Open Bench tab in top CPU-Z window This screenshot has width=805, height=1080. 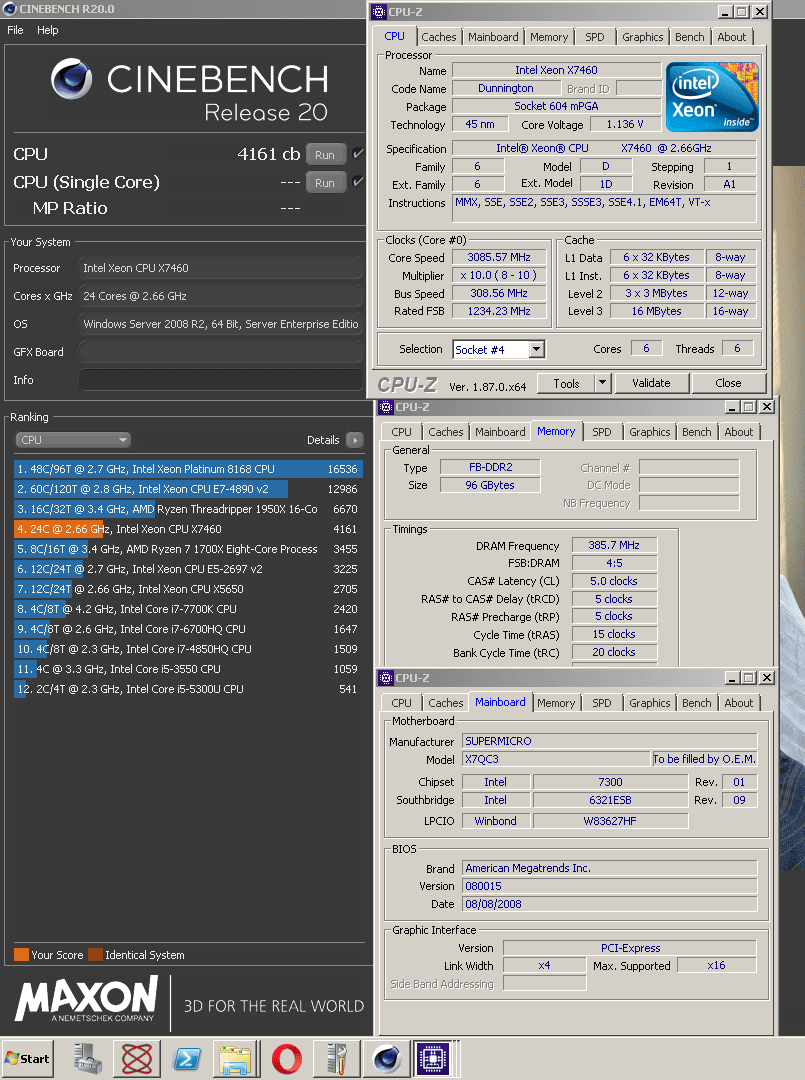click(x=689, y=37)
